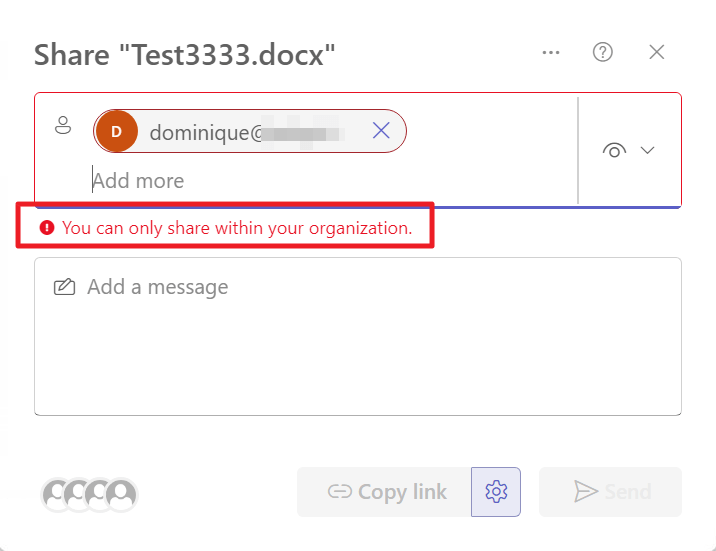Click the person icon beside recipients
Viewport: 716px width, 551px height.
pyautogui.click(x=63, y=126)
